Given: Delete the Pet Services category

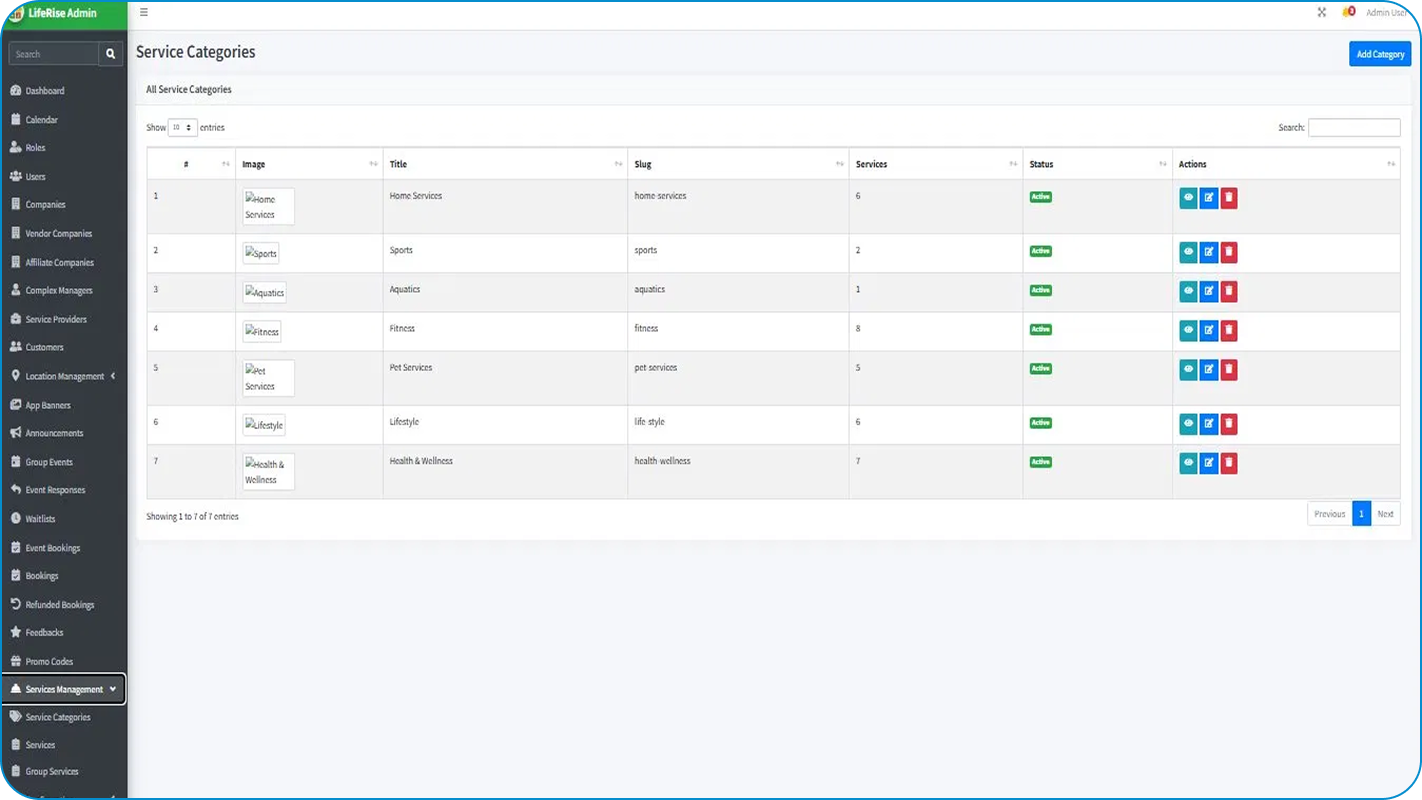Looking at the screenshot, I should coord(1229,369).
